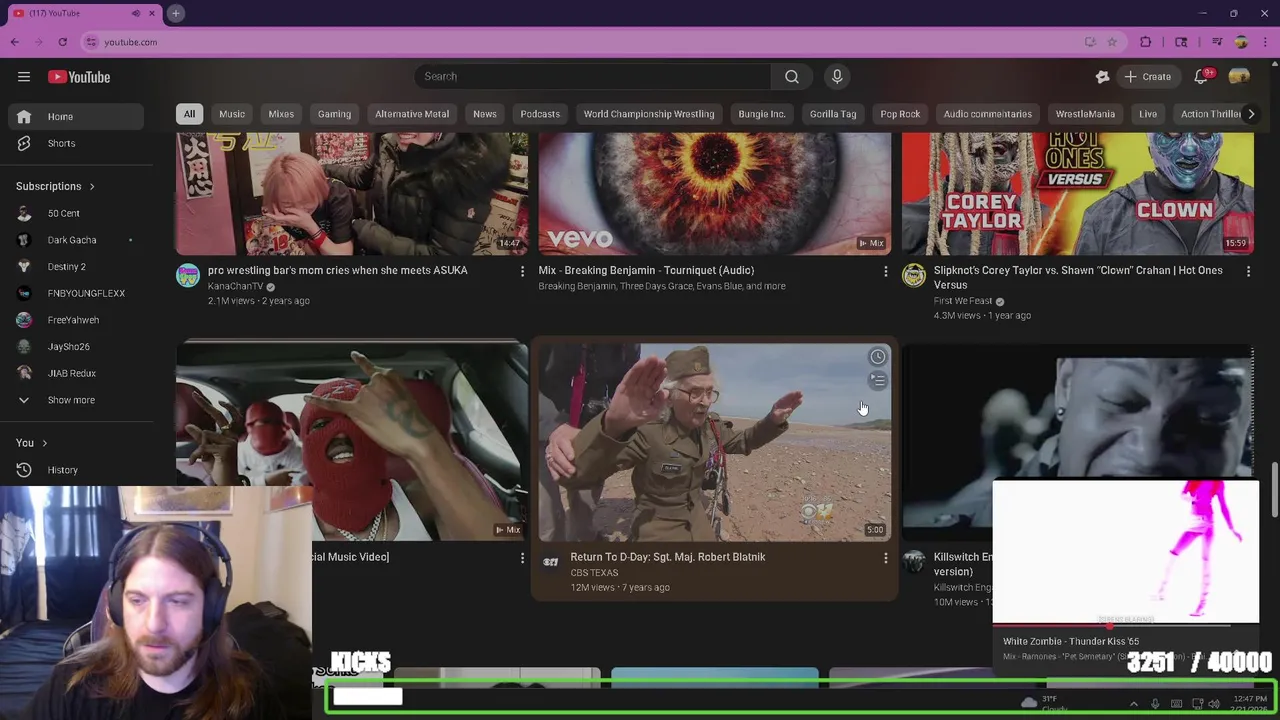Add Return To D-Day to Watch later
The image size is (1280, 720).
tap(877, 357)
